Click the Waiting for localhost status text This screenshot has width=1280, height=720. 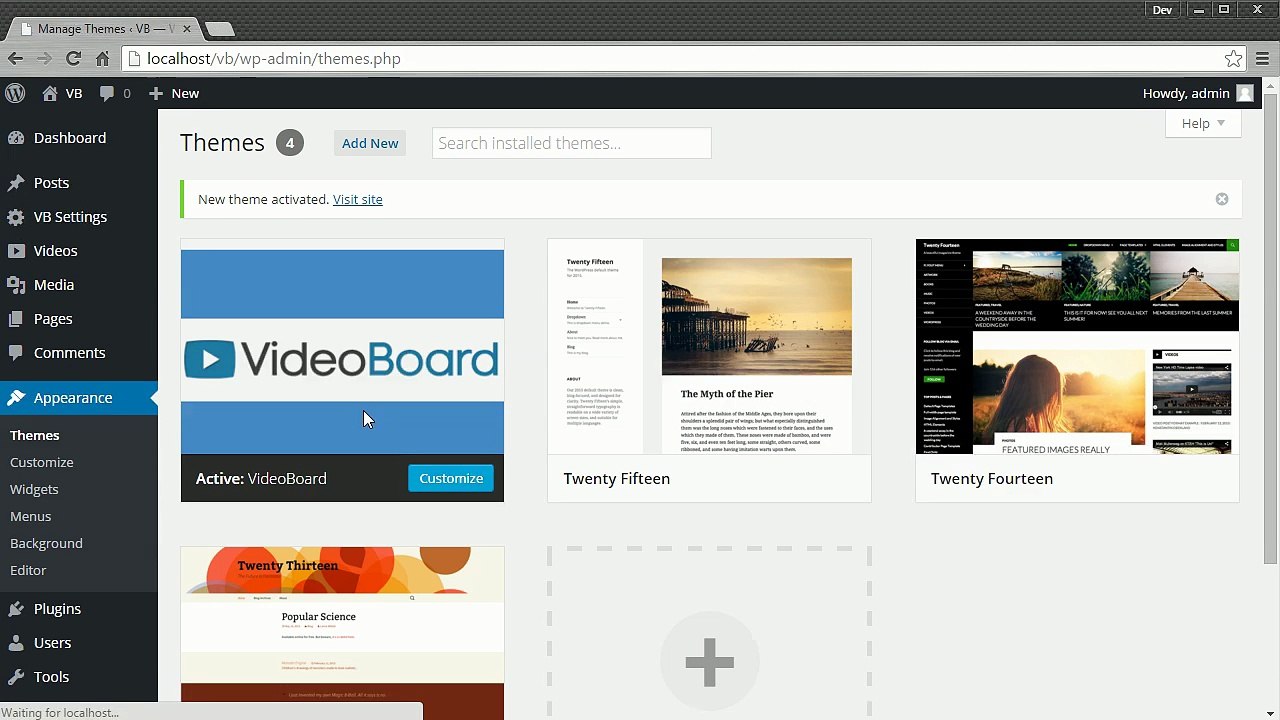click(61, 712)
